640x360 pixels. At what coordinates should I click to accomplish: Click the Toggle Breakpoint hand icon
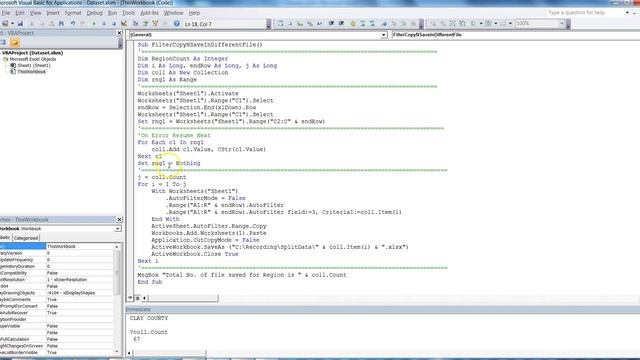click(x=353, y=24)
